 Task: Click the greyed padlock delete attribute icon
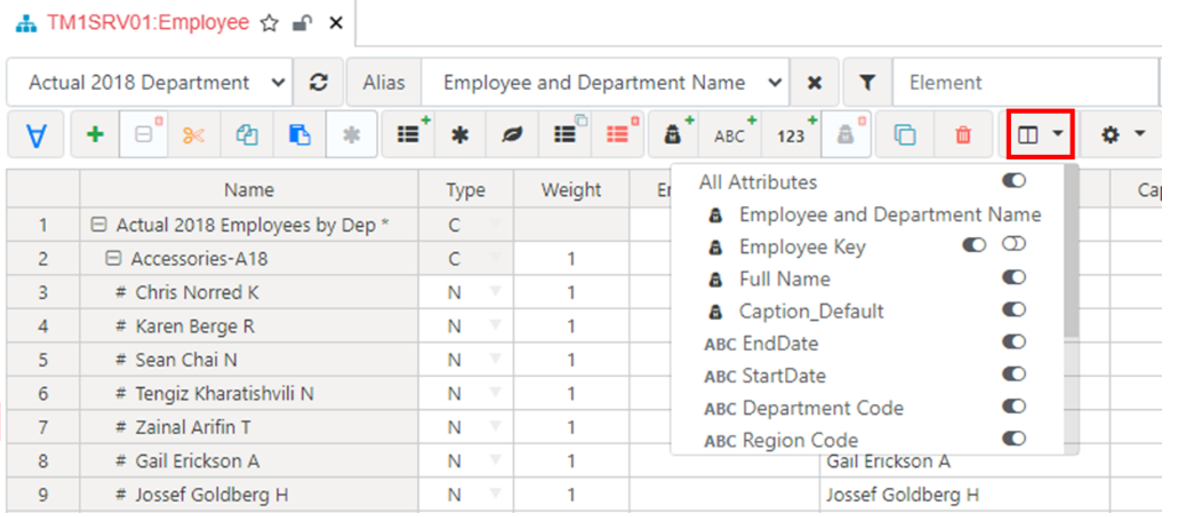[846, 135]
